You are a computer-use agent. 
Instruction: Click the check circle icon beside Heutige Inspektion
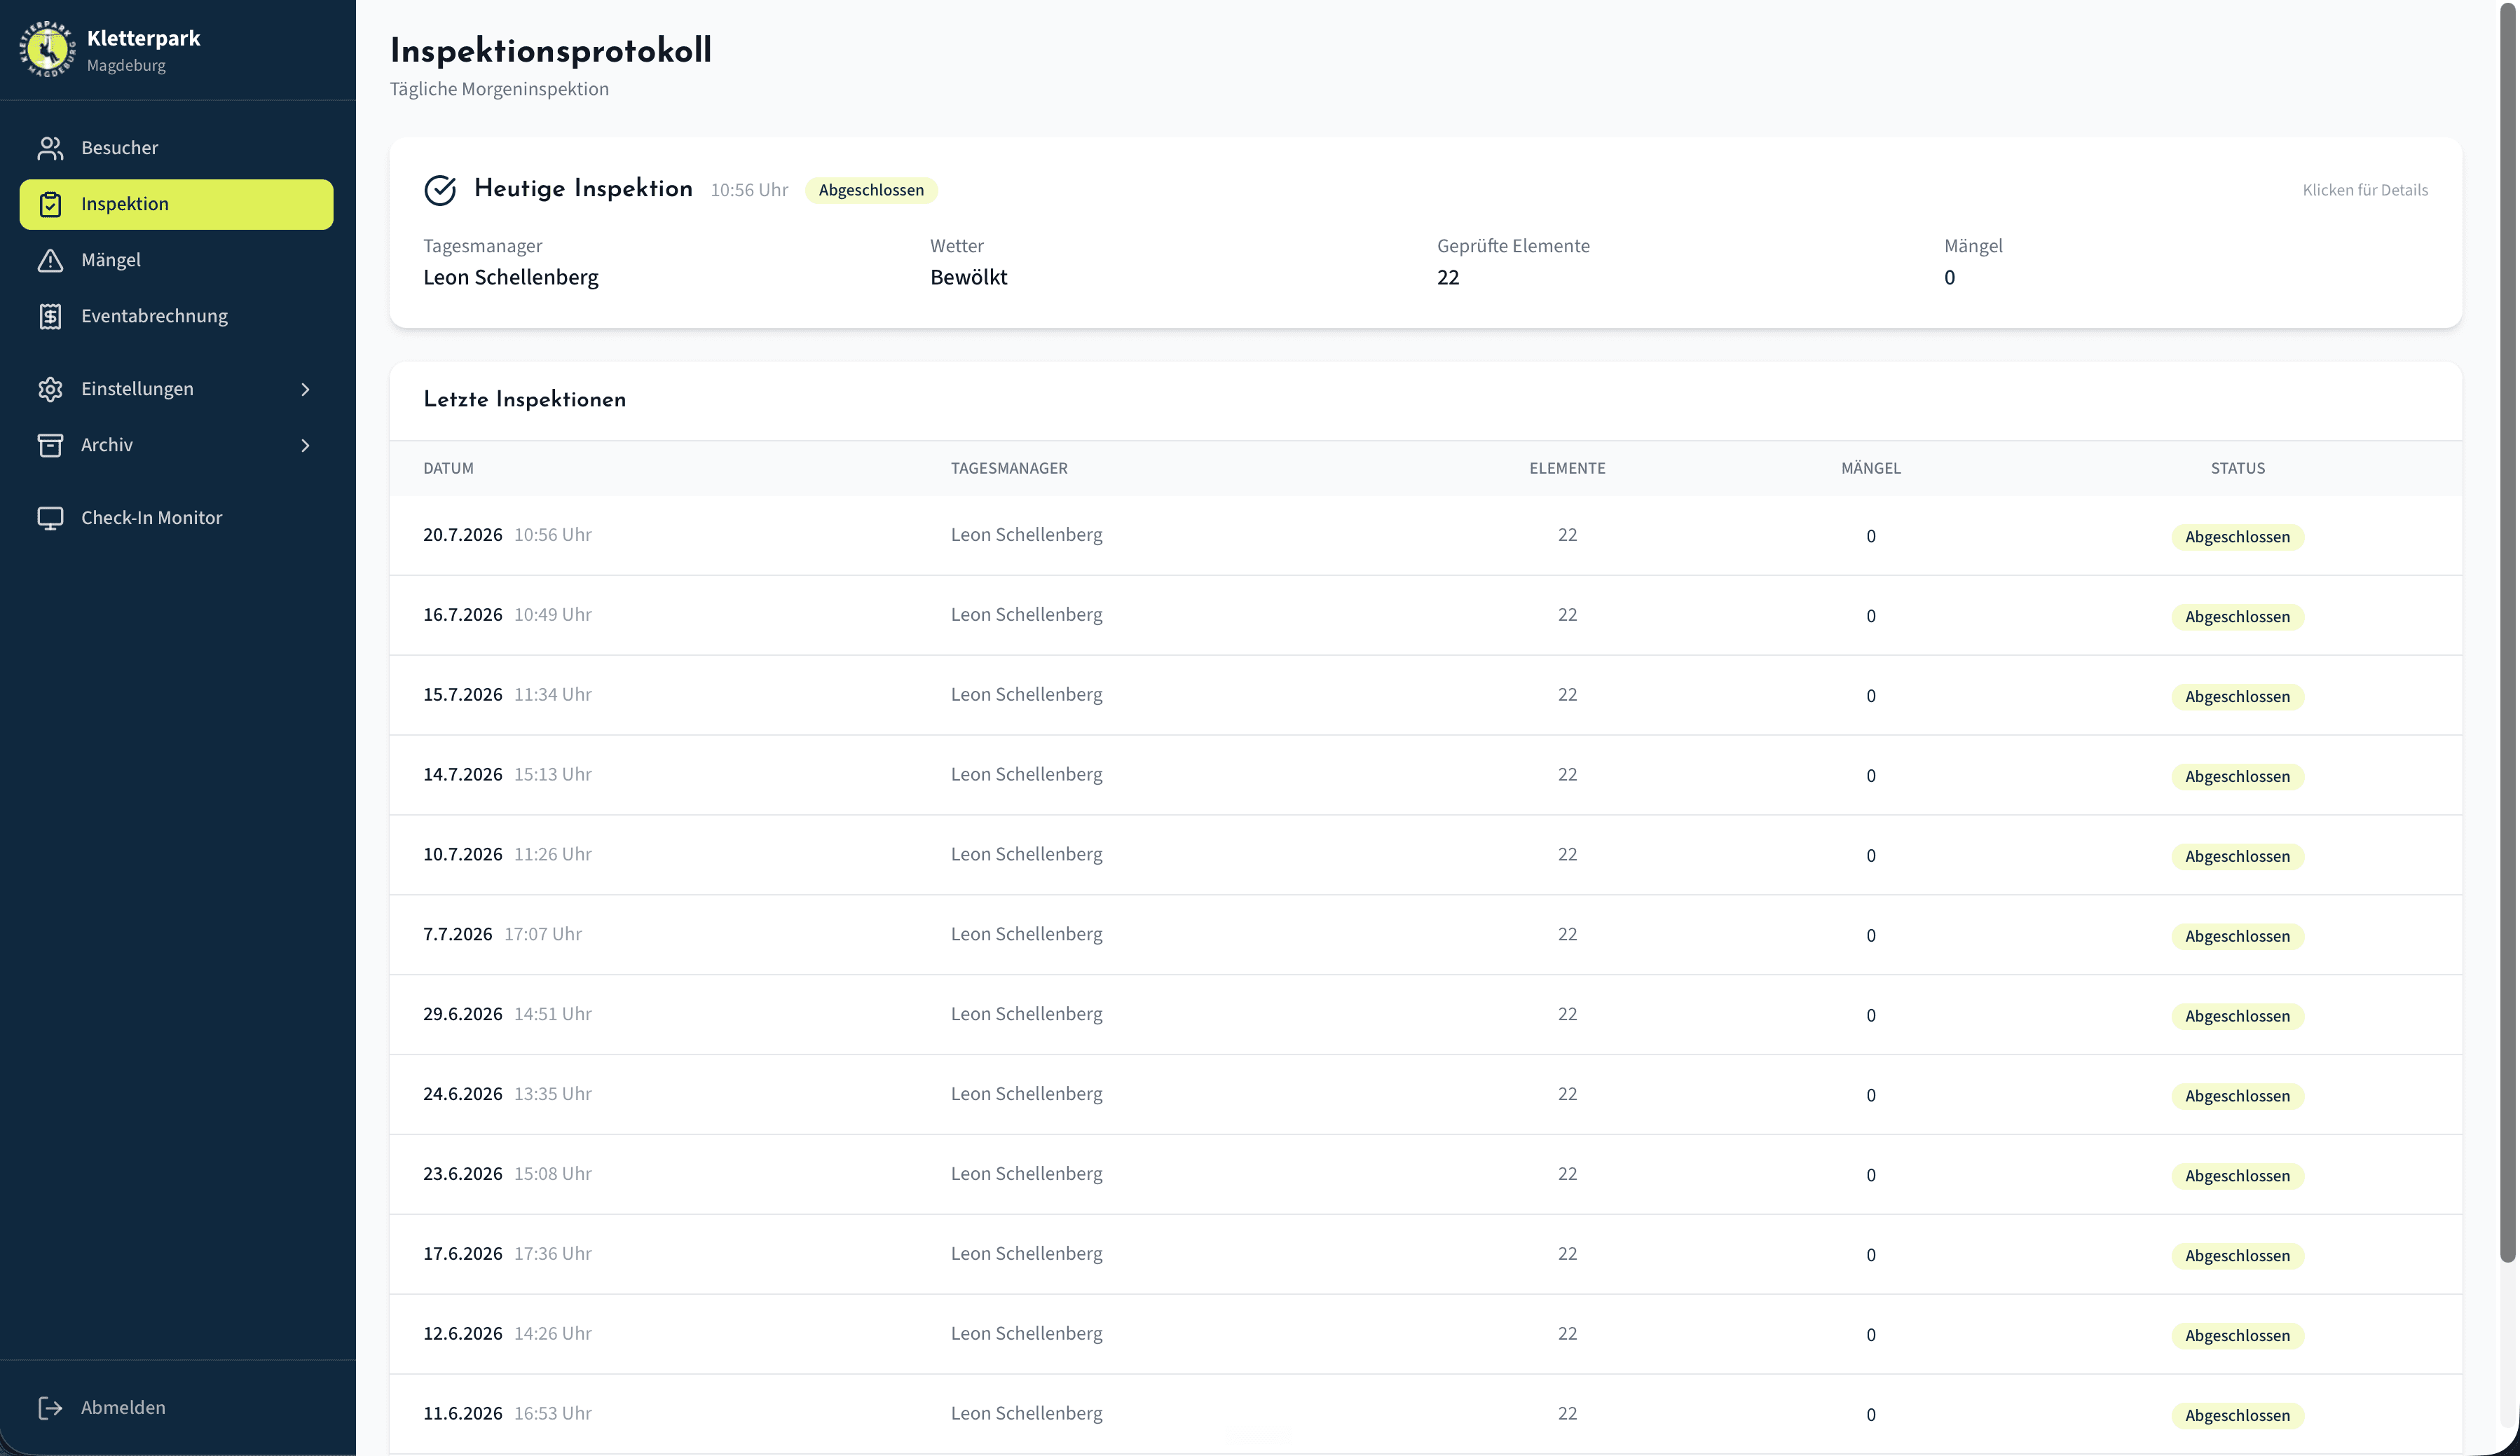(440, 190)
